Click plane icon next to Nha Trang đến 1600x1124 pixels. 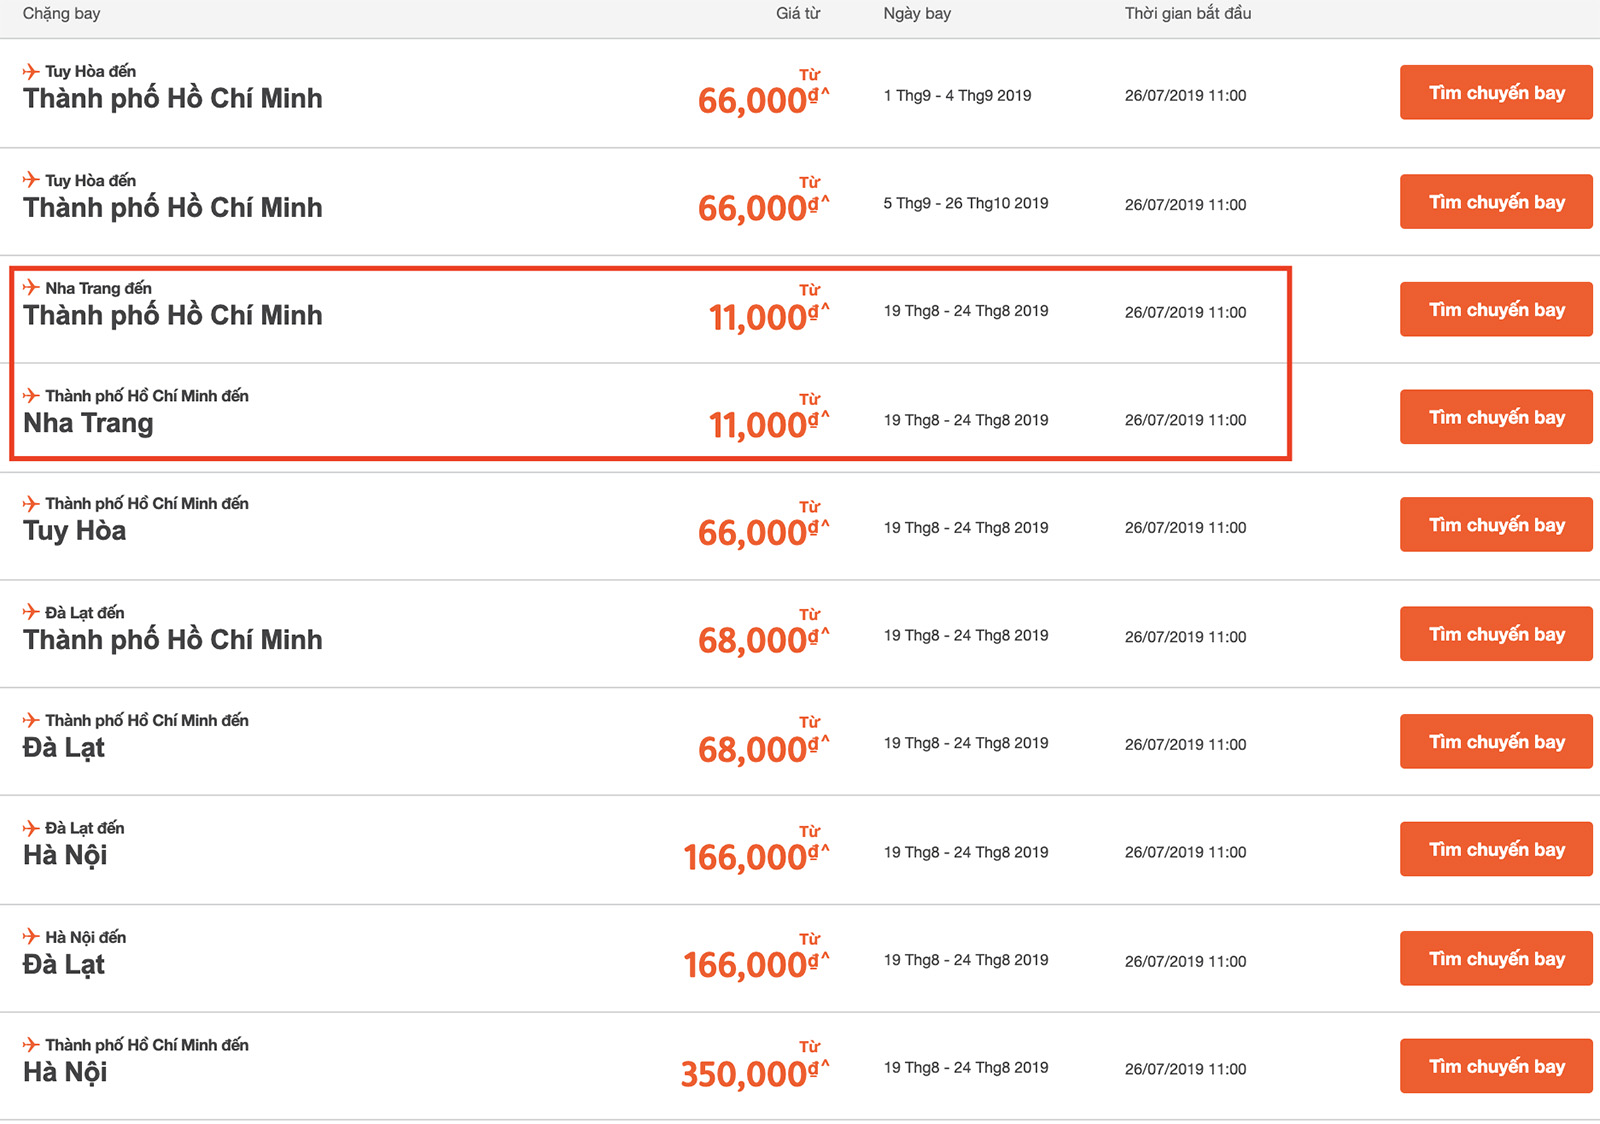[x=31, y=288]
